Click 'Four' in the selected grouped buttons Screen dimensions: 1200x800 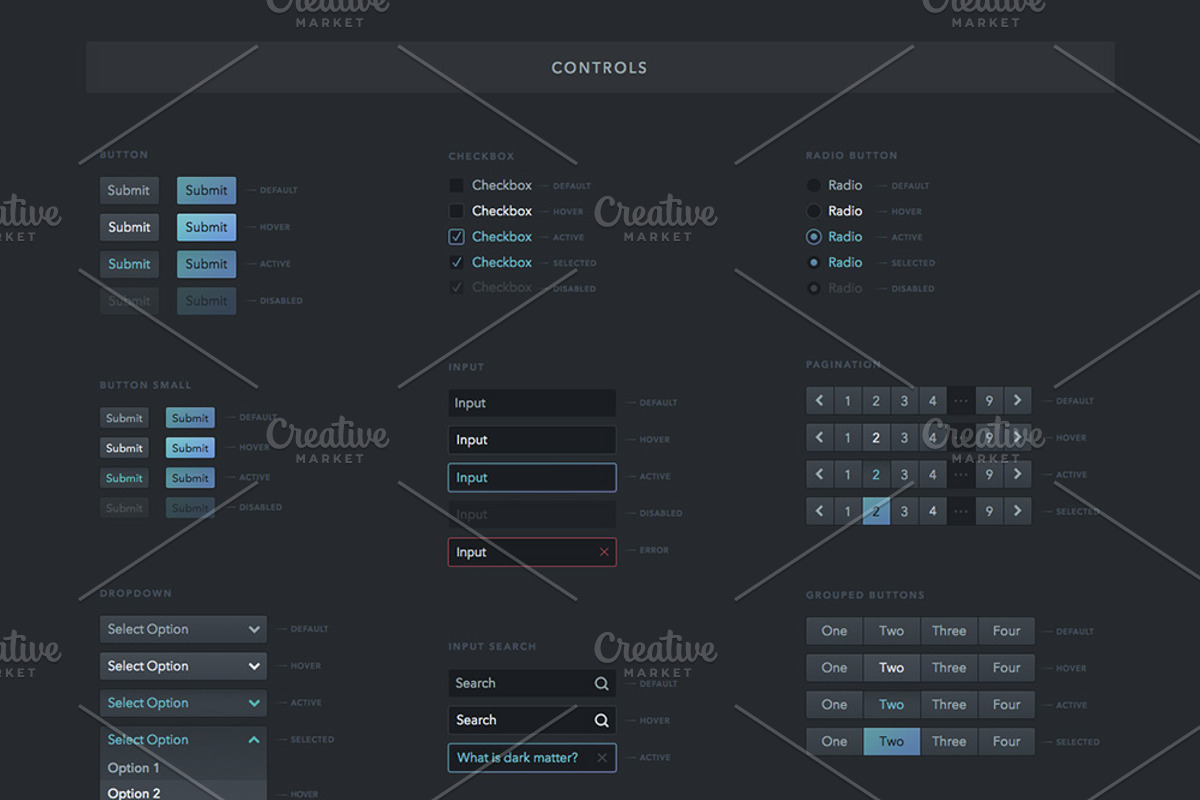pyautogui.click(x=1006, y=741)
